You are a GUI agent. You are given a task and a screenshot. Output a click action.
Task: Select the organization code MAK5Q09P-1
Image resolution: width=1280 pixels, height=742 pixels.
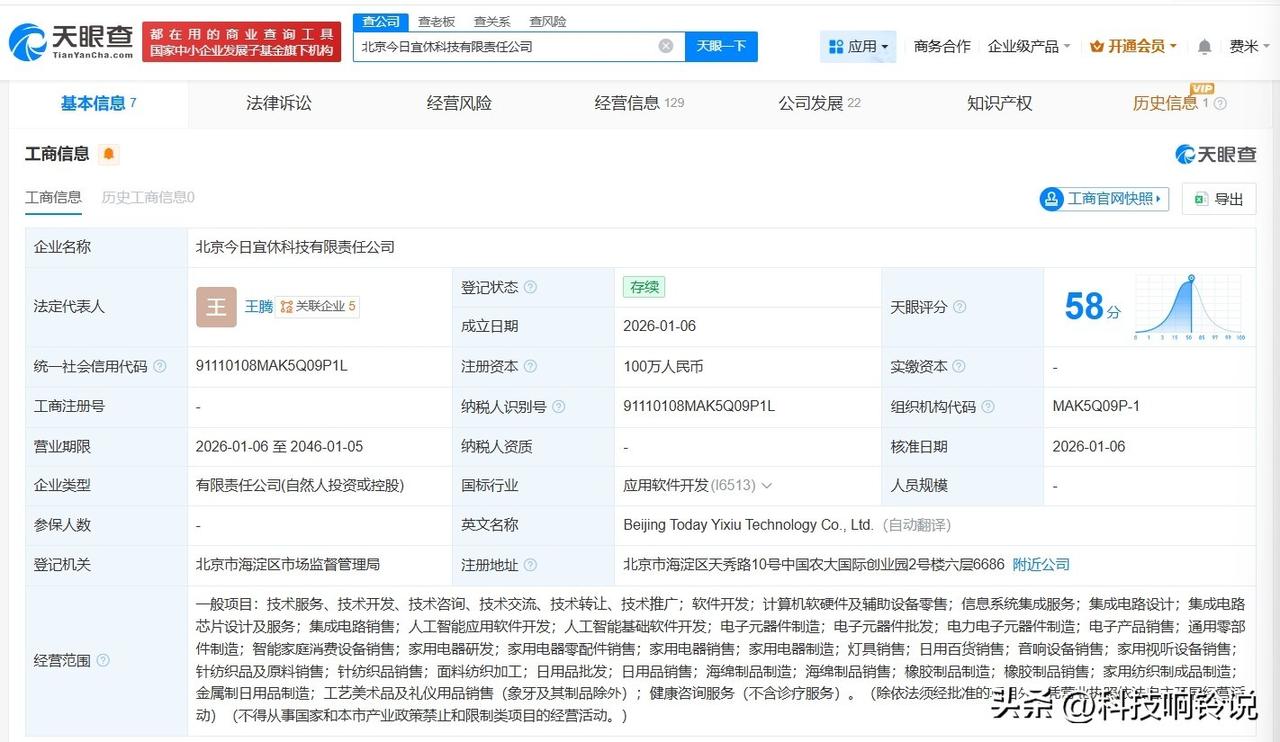click(1096, 406)
